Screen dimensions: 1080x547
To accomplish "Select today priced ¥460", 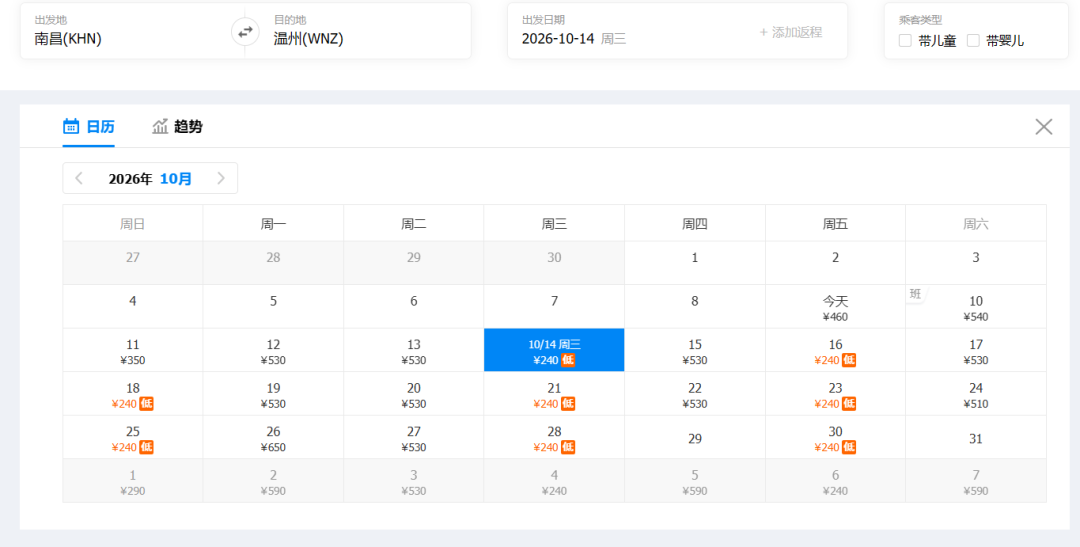I will 835,307.
